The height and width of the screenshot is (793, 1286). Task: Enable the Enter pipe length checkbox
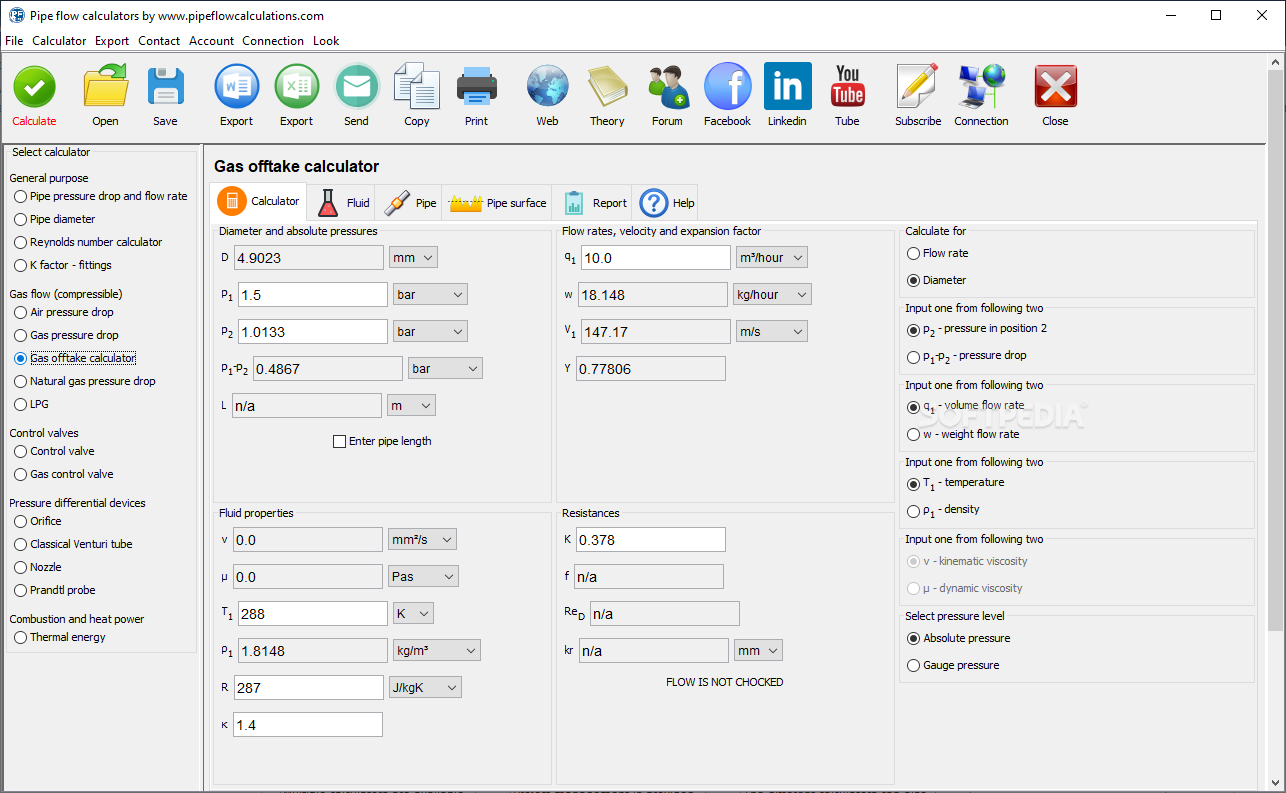[340, 441]
